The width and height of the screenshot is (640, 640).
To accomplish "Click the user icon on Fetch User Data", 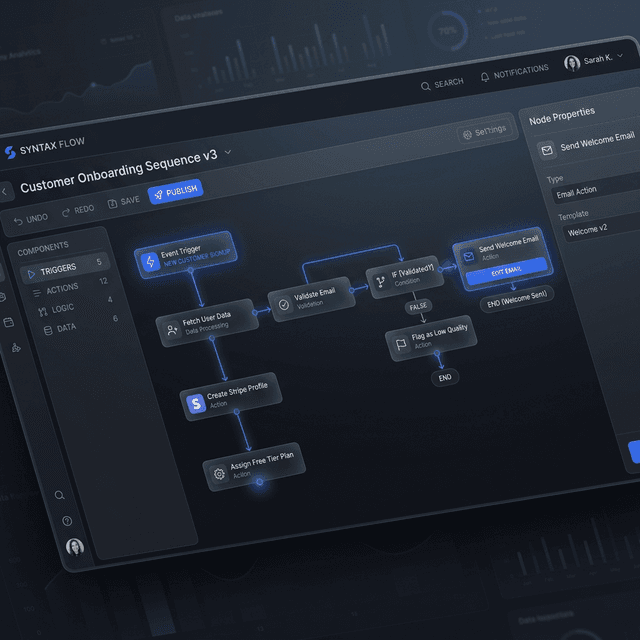I will [x=172, y=329].
